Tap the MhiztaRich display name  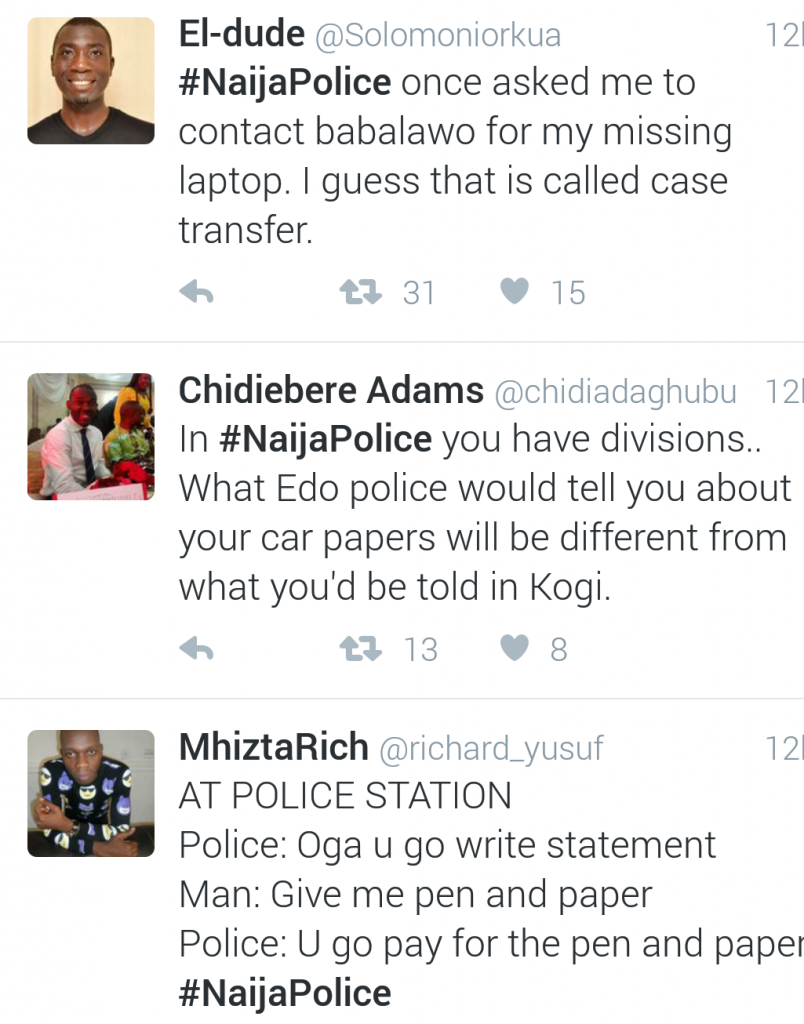(273, 747)
